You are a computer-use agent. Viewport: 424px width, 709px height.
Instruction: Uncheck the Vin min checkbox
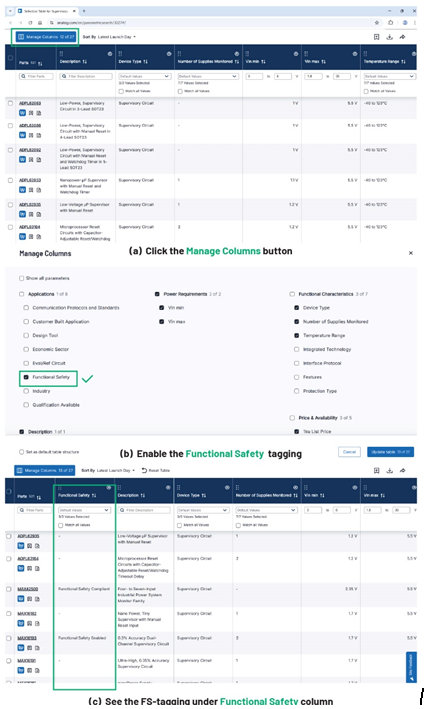pyautogui.click(x=161, y=308)
